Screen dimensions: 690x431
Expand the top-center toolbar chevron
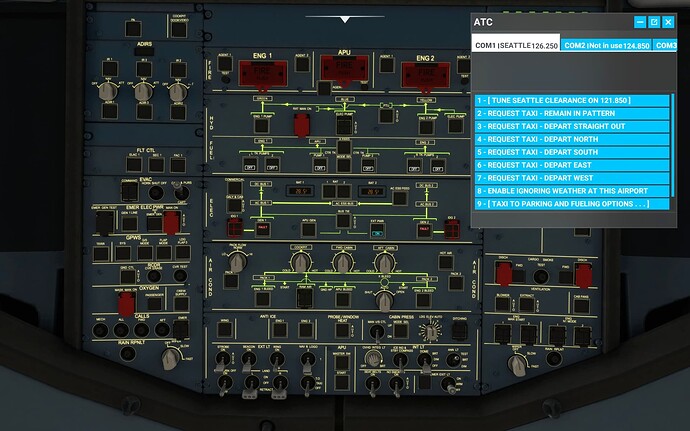point(345,18)
